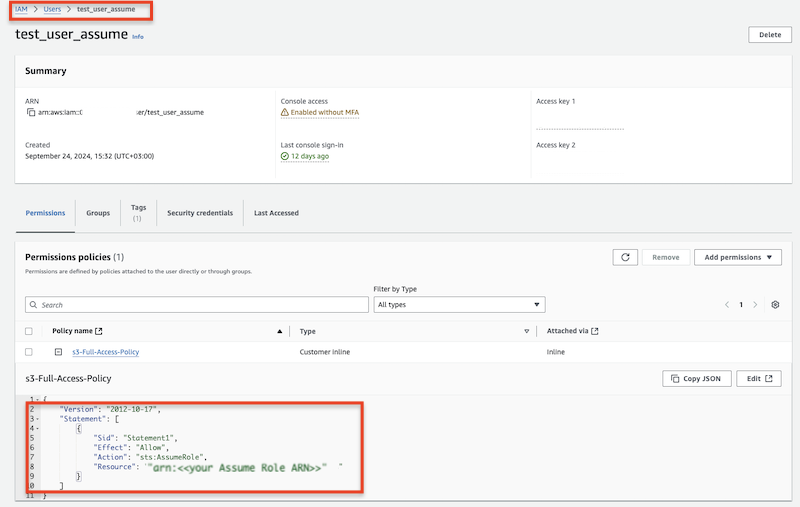
Task: Toggle the select all policies checkbox
Action: coord(29,331)
